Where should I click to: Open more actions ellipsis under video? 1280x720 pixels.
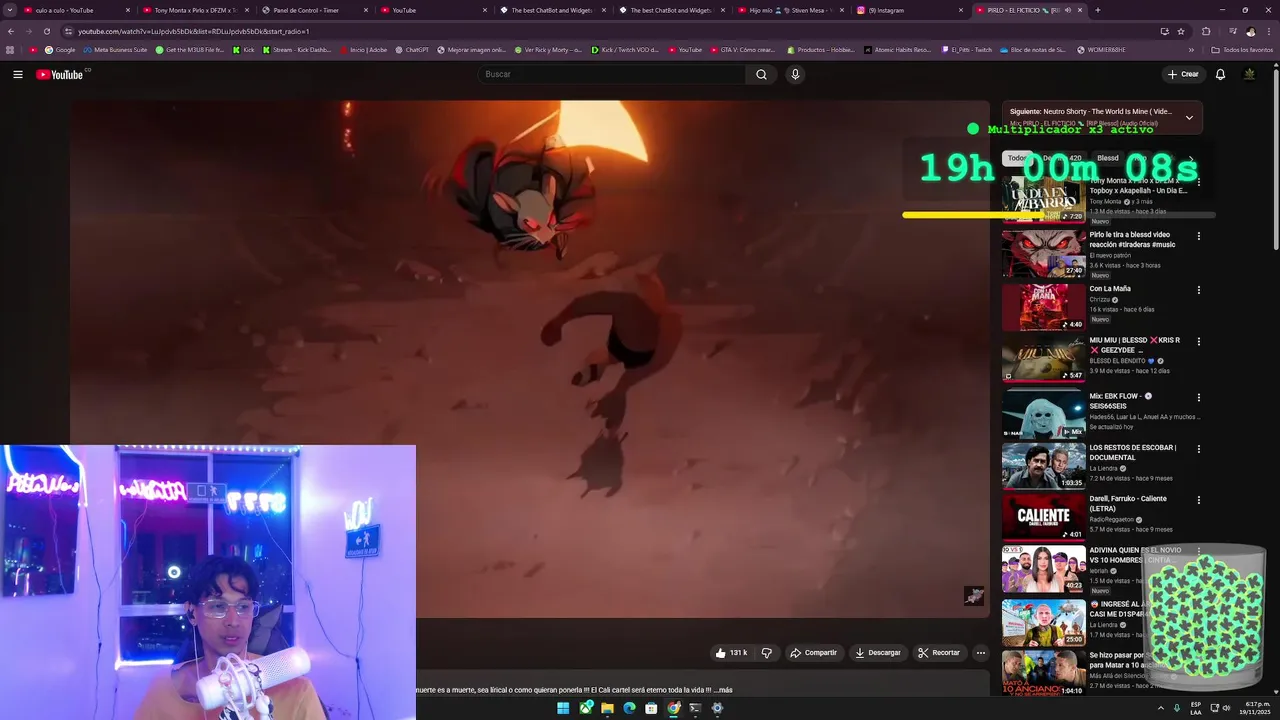pyautogui.click(x=981, y=653)
